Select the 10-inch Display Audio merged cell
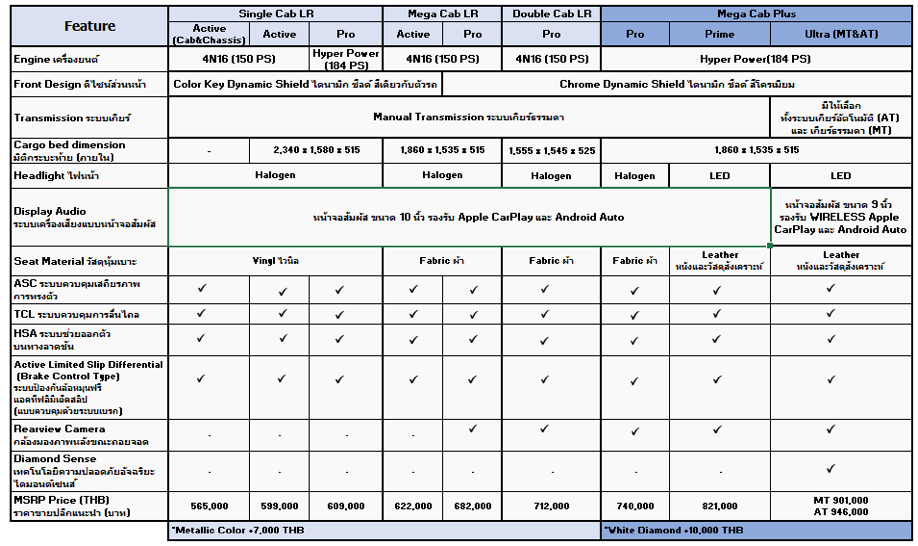Image resolution: width=918 pixels, height=546 pixels. [469, 217]
